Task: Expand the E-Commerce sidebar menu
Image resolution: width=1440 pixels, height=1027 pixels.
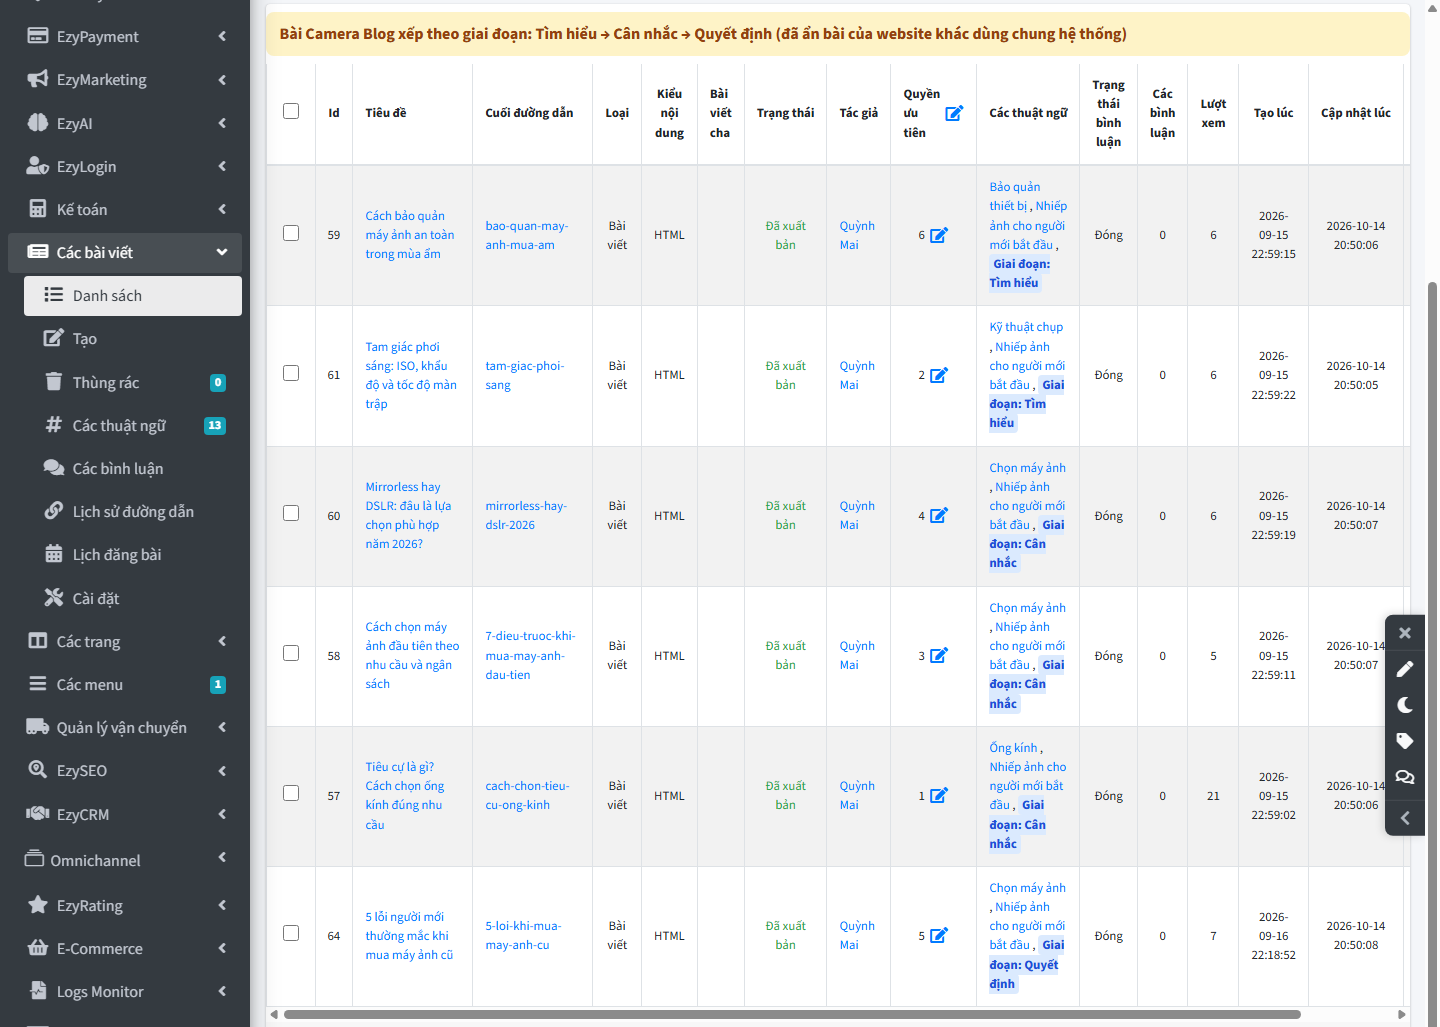Action: [x=125, y=948]
